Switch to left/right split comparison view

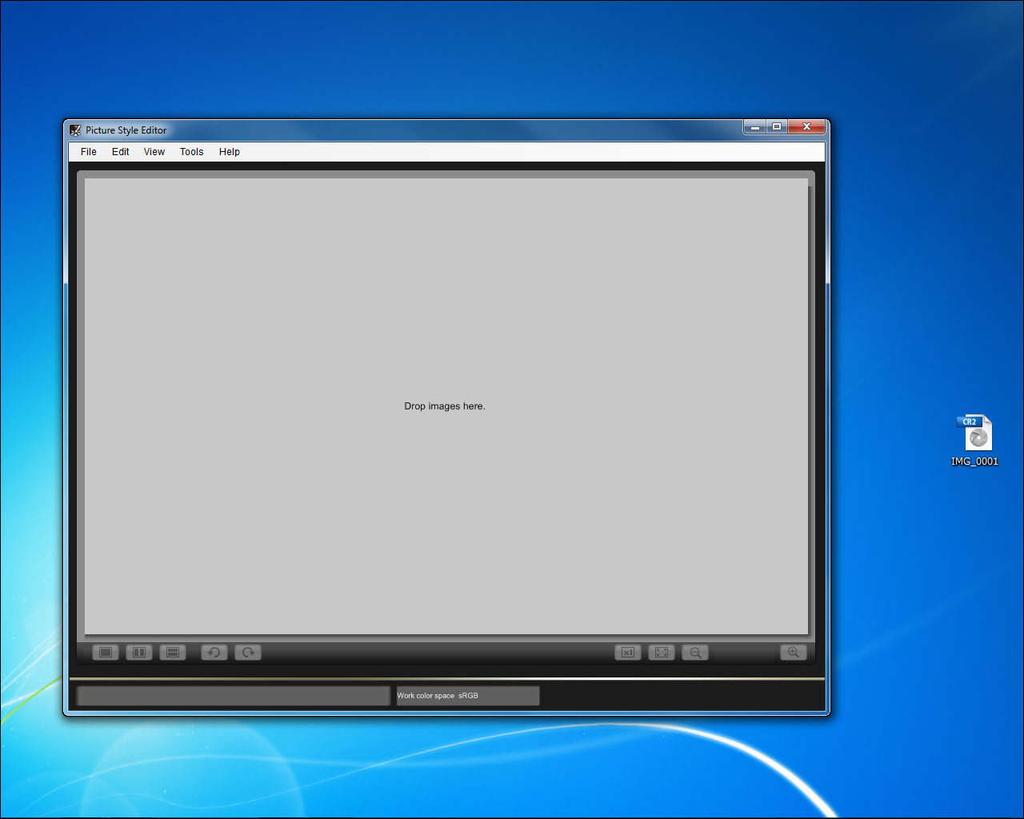[139, 652]
